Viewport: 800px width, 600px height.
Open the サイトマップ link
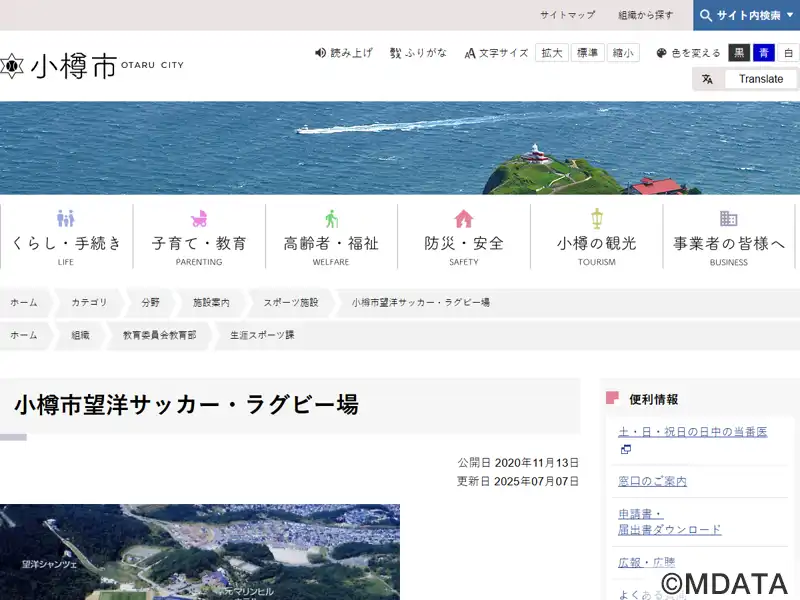568,15
